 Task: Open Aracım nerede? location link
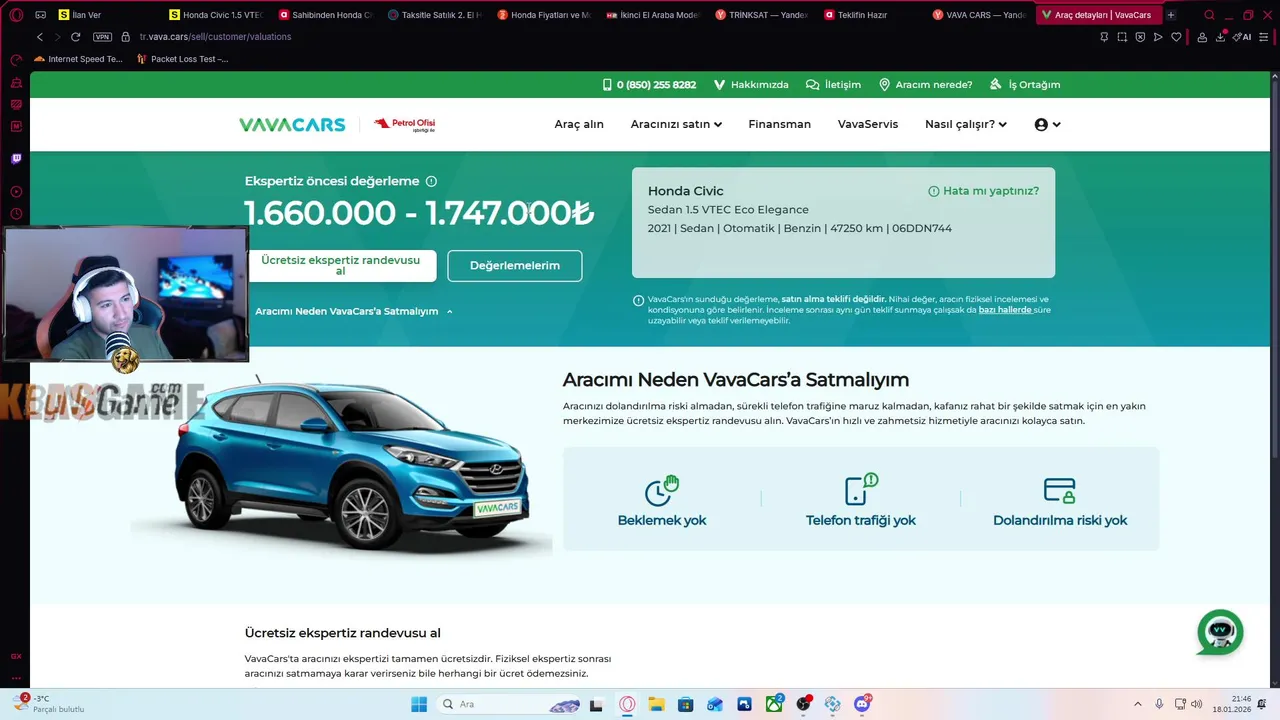point(925,85)
